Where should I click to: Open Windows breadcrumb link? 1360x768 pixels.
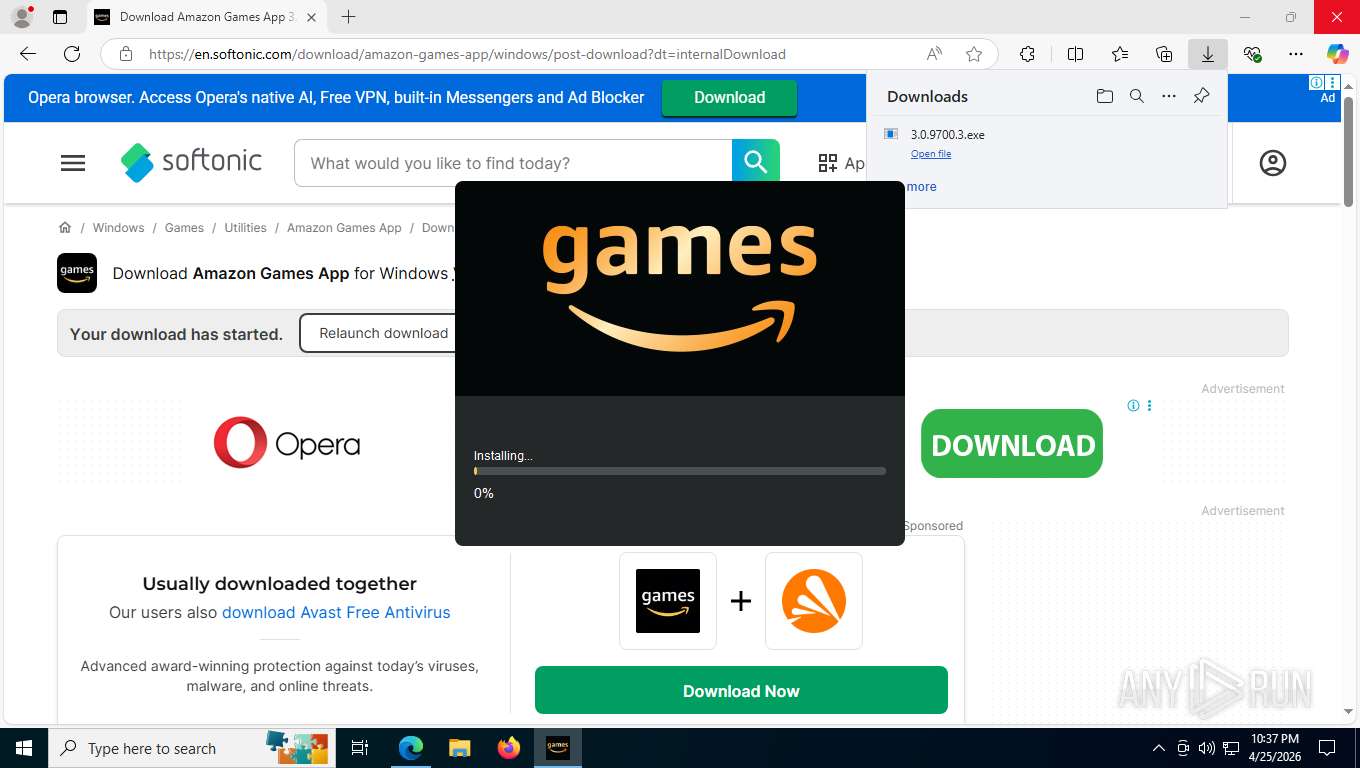pos(118,228)
